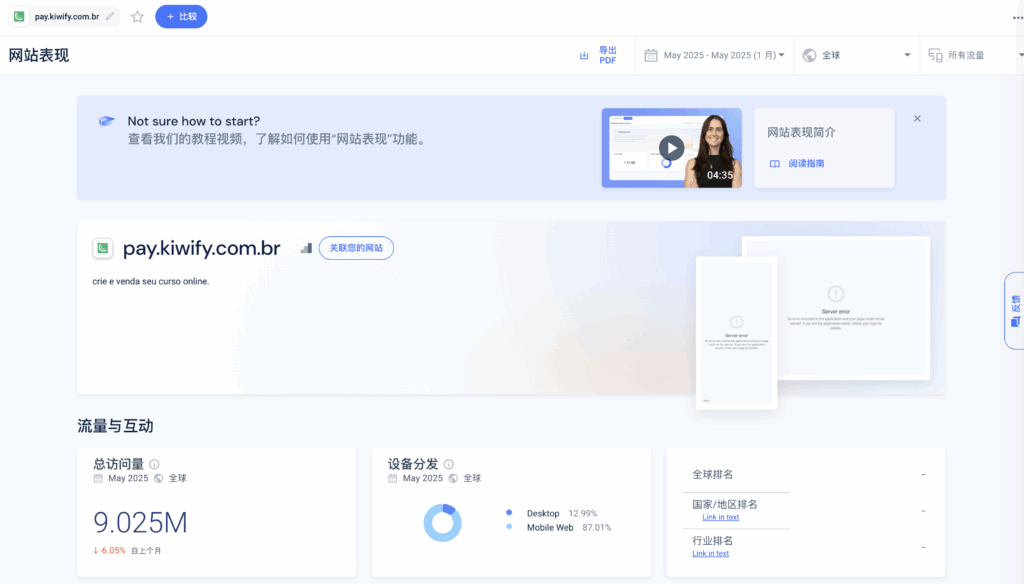
Task: Click the -6.05% change indicator
Action: (x=109, y=551)
